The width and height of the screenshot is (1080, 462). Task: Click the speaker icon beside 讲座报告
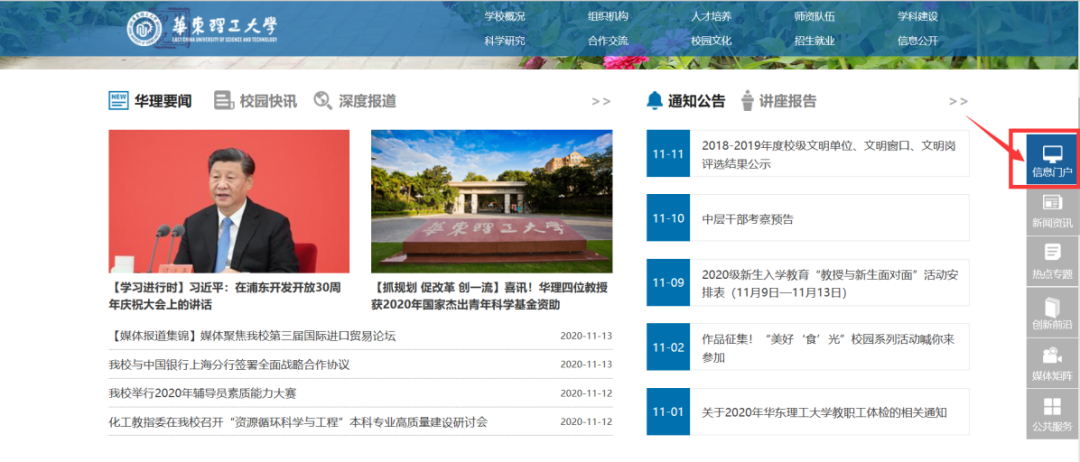point(747,101)
